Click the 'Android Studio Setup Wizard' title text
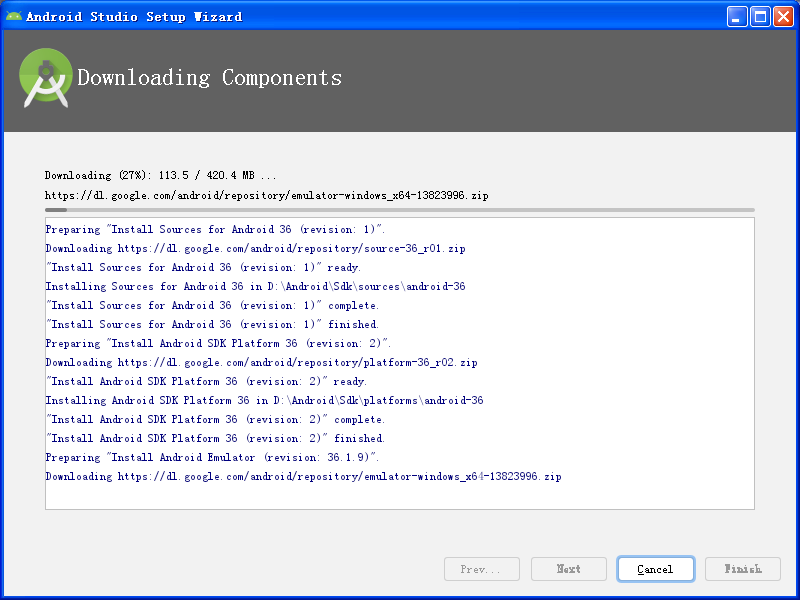This screenshot has width=800, height=600. pyautogui.click(x=134, y=17)
